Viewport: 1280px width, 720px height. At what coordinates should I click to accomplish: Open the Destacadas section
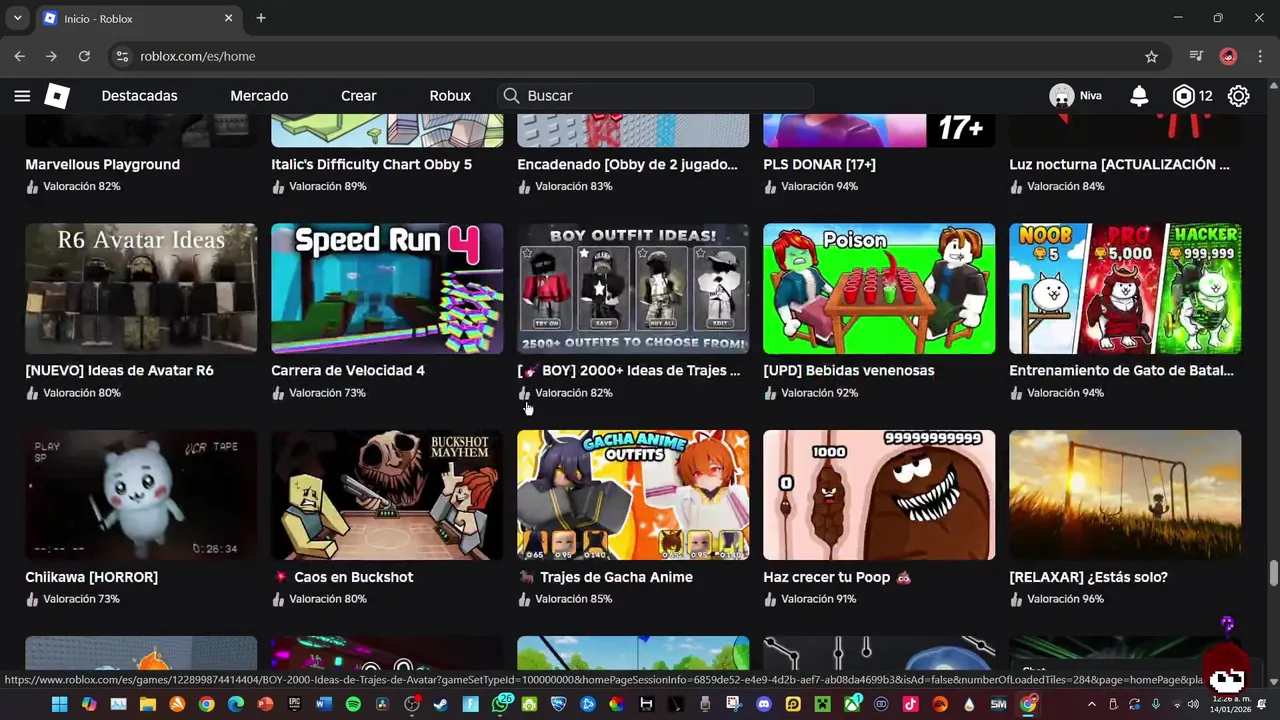(x=139, y=96)
